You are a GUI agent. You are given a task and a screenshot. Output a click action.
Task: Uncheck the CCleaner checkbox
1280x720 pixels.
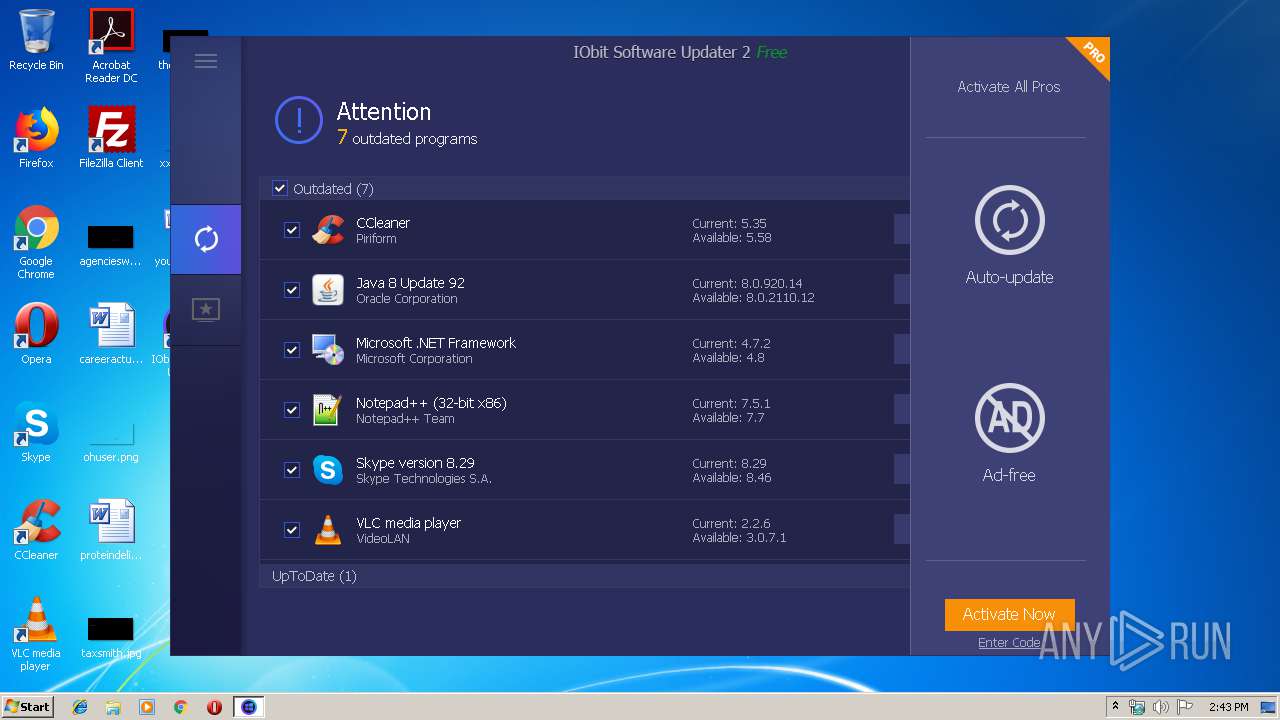click(292, 230)
